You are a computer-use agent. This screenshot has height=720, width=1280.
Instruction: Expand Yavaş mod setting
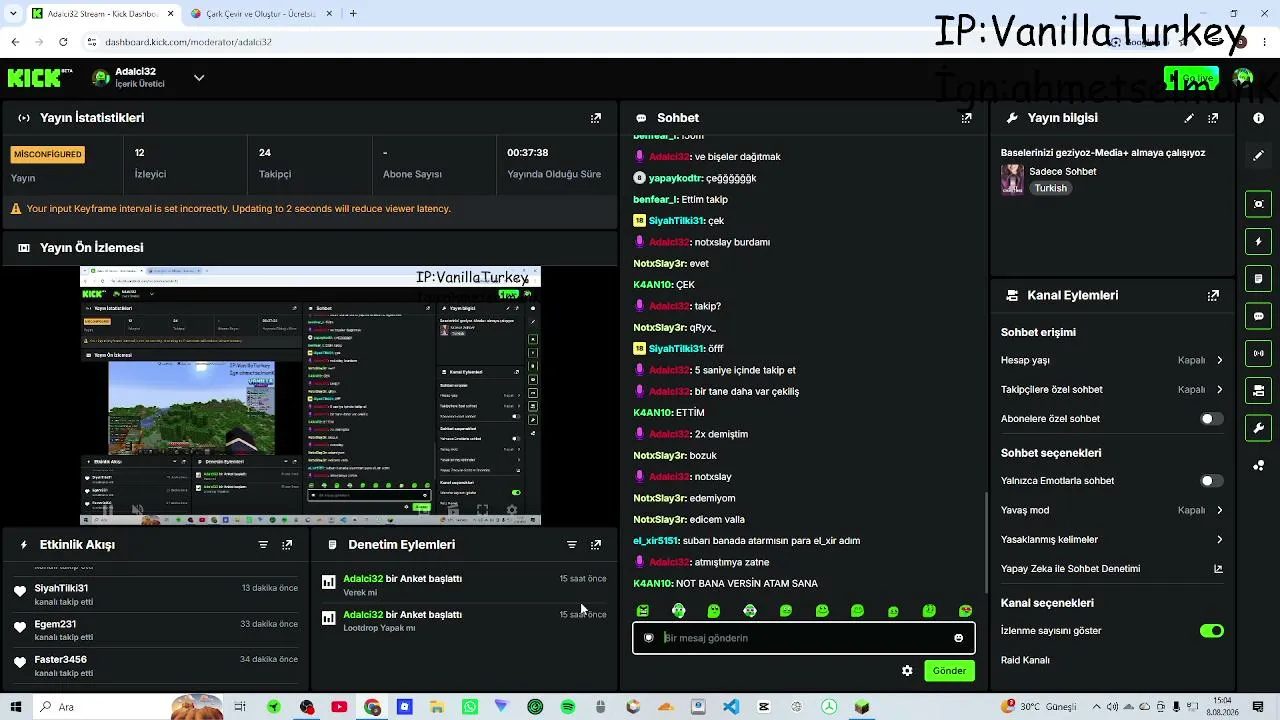coord(1112,510)
